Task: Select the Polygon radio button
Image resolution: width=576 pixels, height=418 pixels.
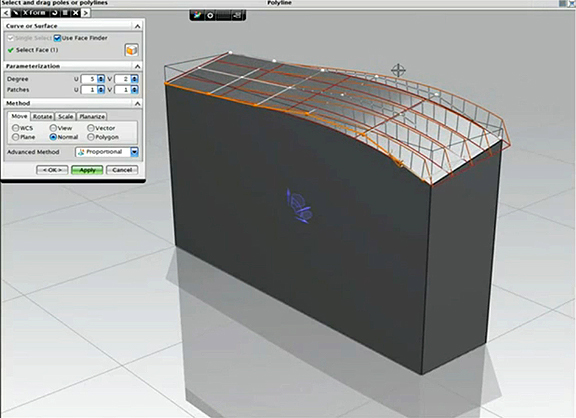Action: (x=91, y=137)
